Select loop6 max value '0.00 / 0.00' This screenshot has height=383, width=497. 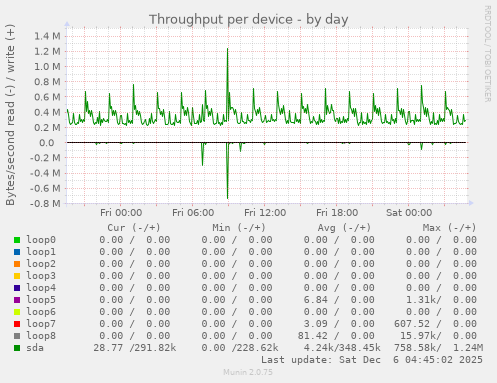coord(441,312)
